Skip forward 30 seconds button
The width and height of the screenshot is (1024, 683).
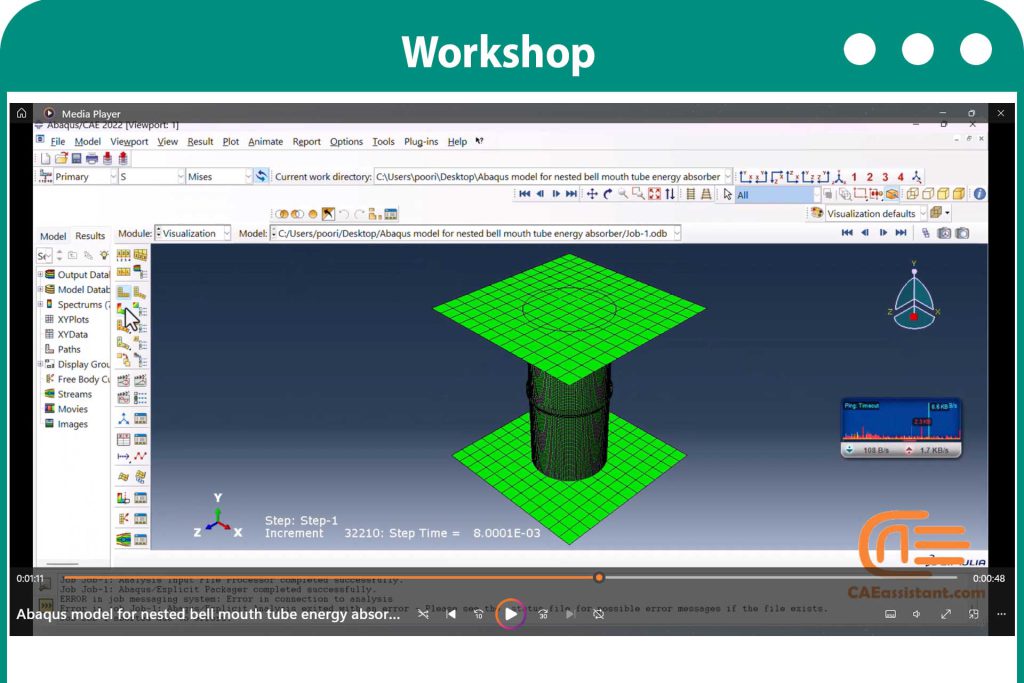543,614
